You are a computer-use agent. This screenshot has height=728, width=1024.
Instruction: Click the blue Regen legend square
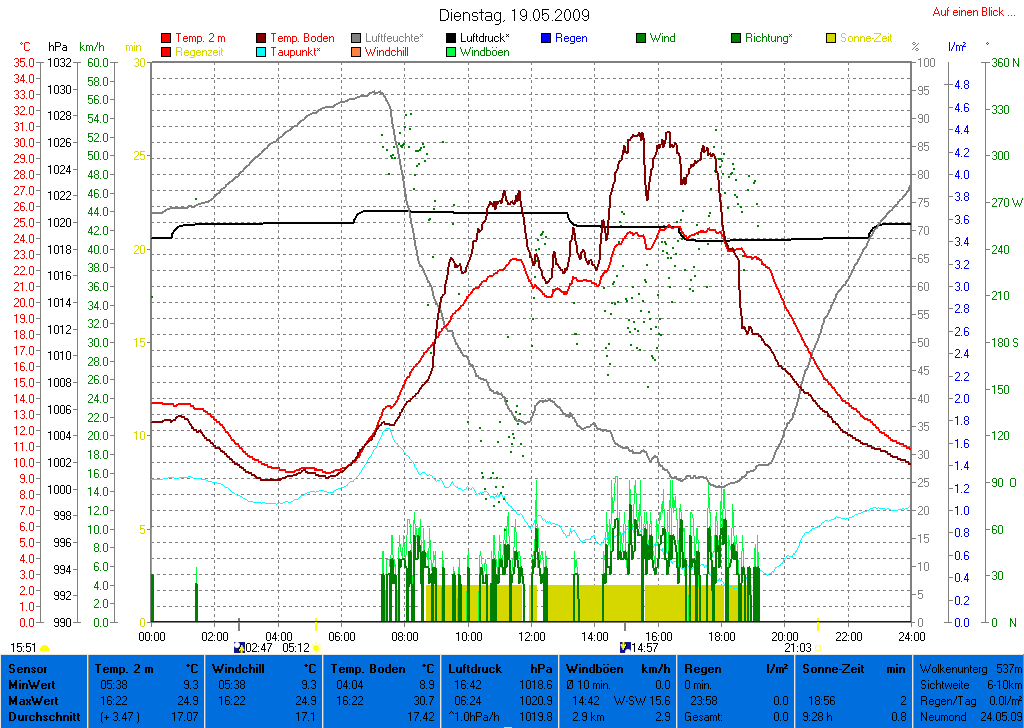546,38
